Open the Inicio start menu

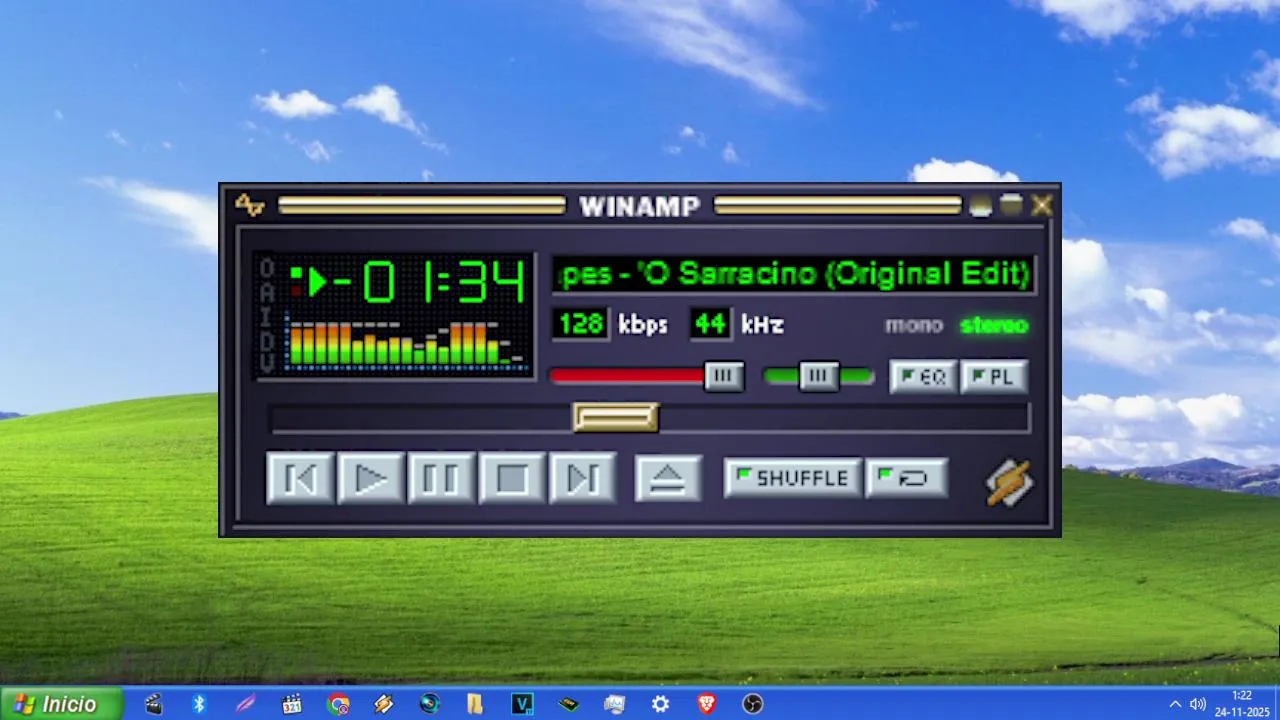tap(61, 703)
